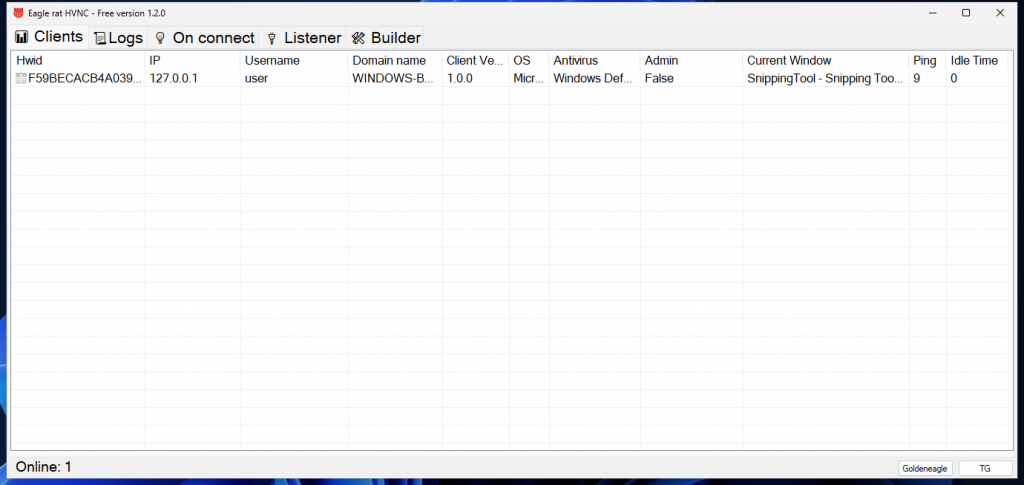1024x485 pixels.
Task: Click the TG button
Action: pos(985,468)
